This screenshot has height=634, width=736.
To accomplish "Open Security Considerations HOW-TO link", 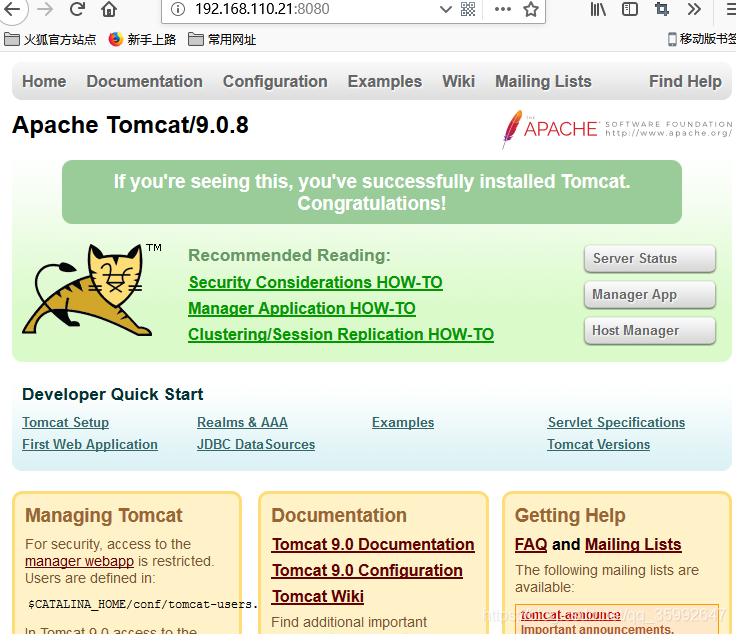I will click(315, 283).
